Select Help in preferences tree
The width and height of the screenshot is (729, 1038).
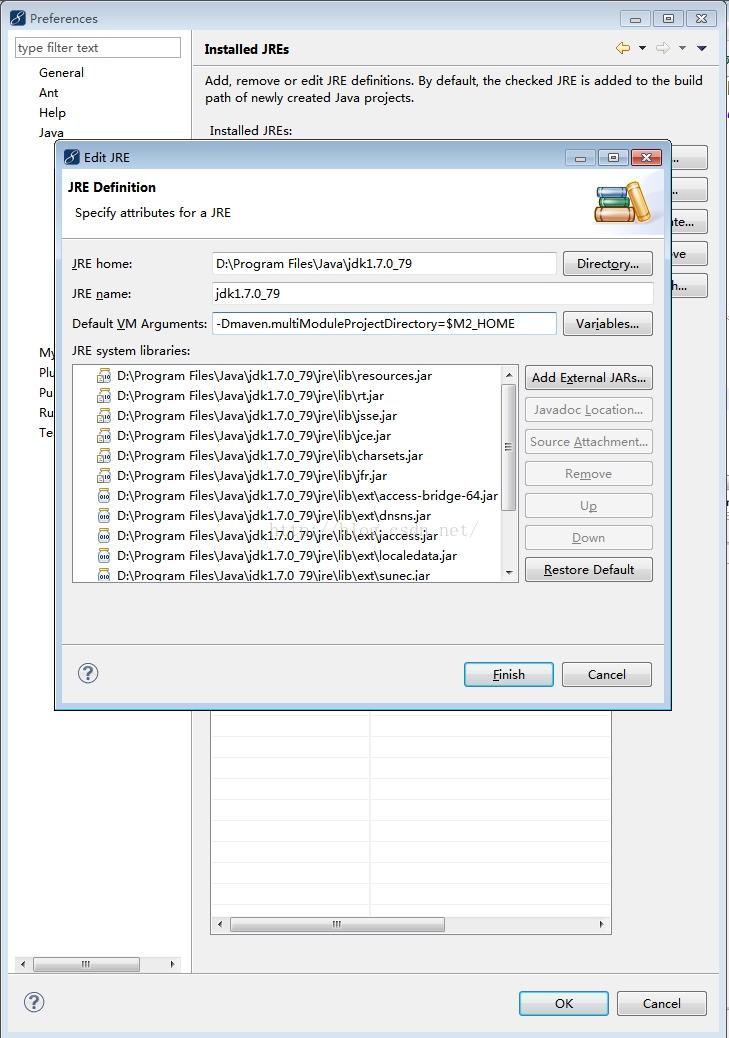[x=52, y=113]
